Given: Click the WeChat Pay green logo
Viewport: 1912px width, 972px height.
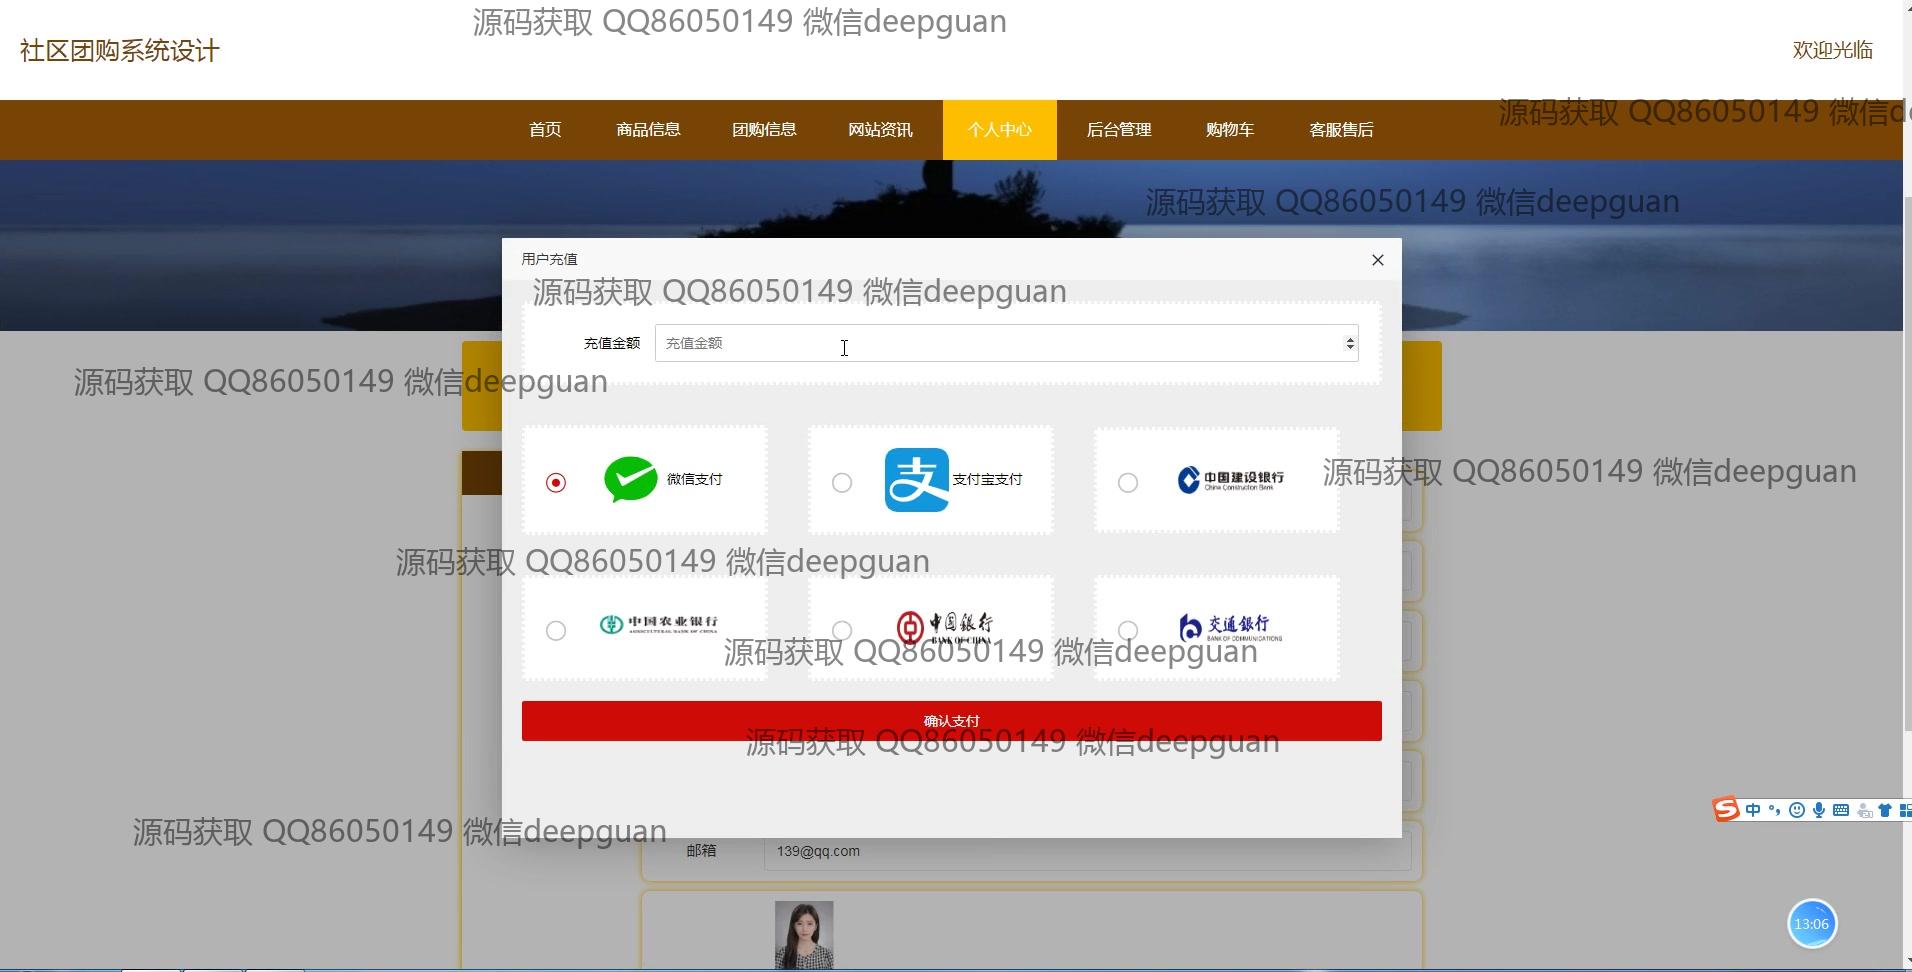Looking at the screenshot, I should pyautogui.click(x=630, y=480).
